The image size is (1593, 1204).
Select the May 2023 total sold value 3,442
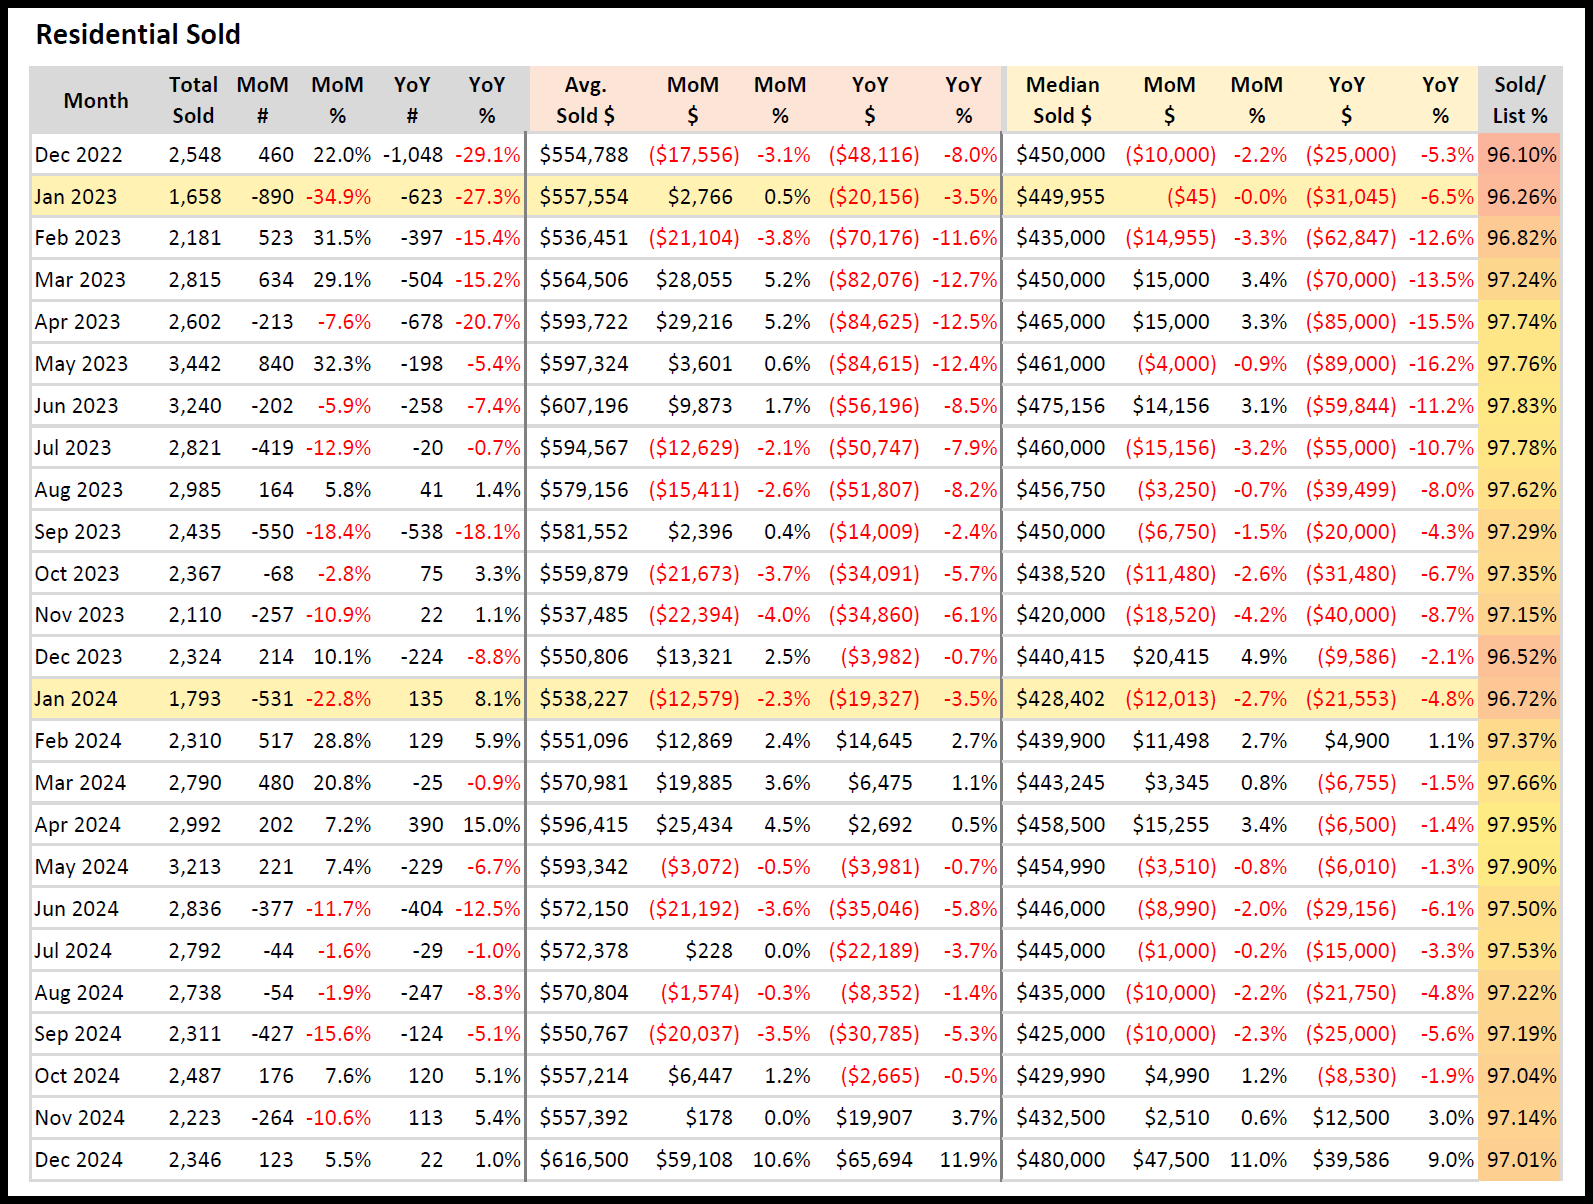[x=195, y=364]
